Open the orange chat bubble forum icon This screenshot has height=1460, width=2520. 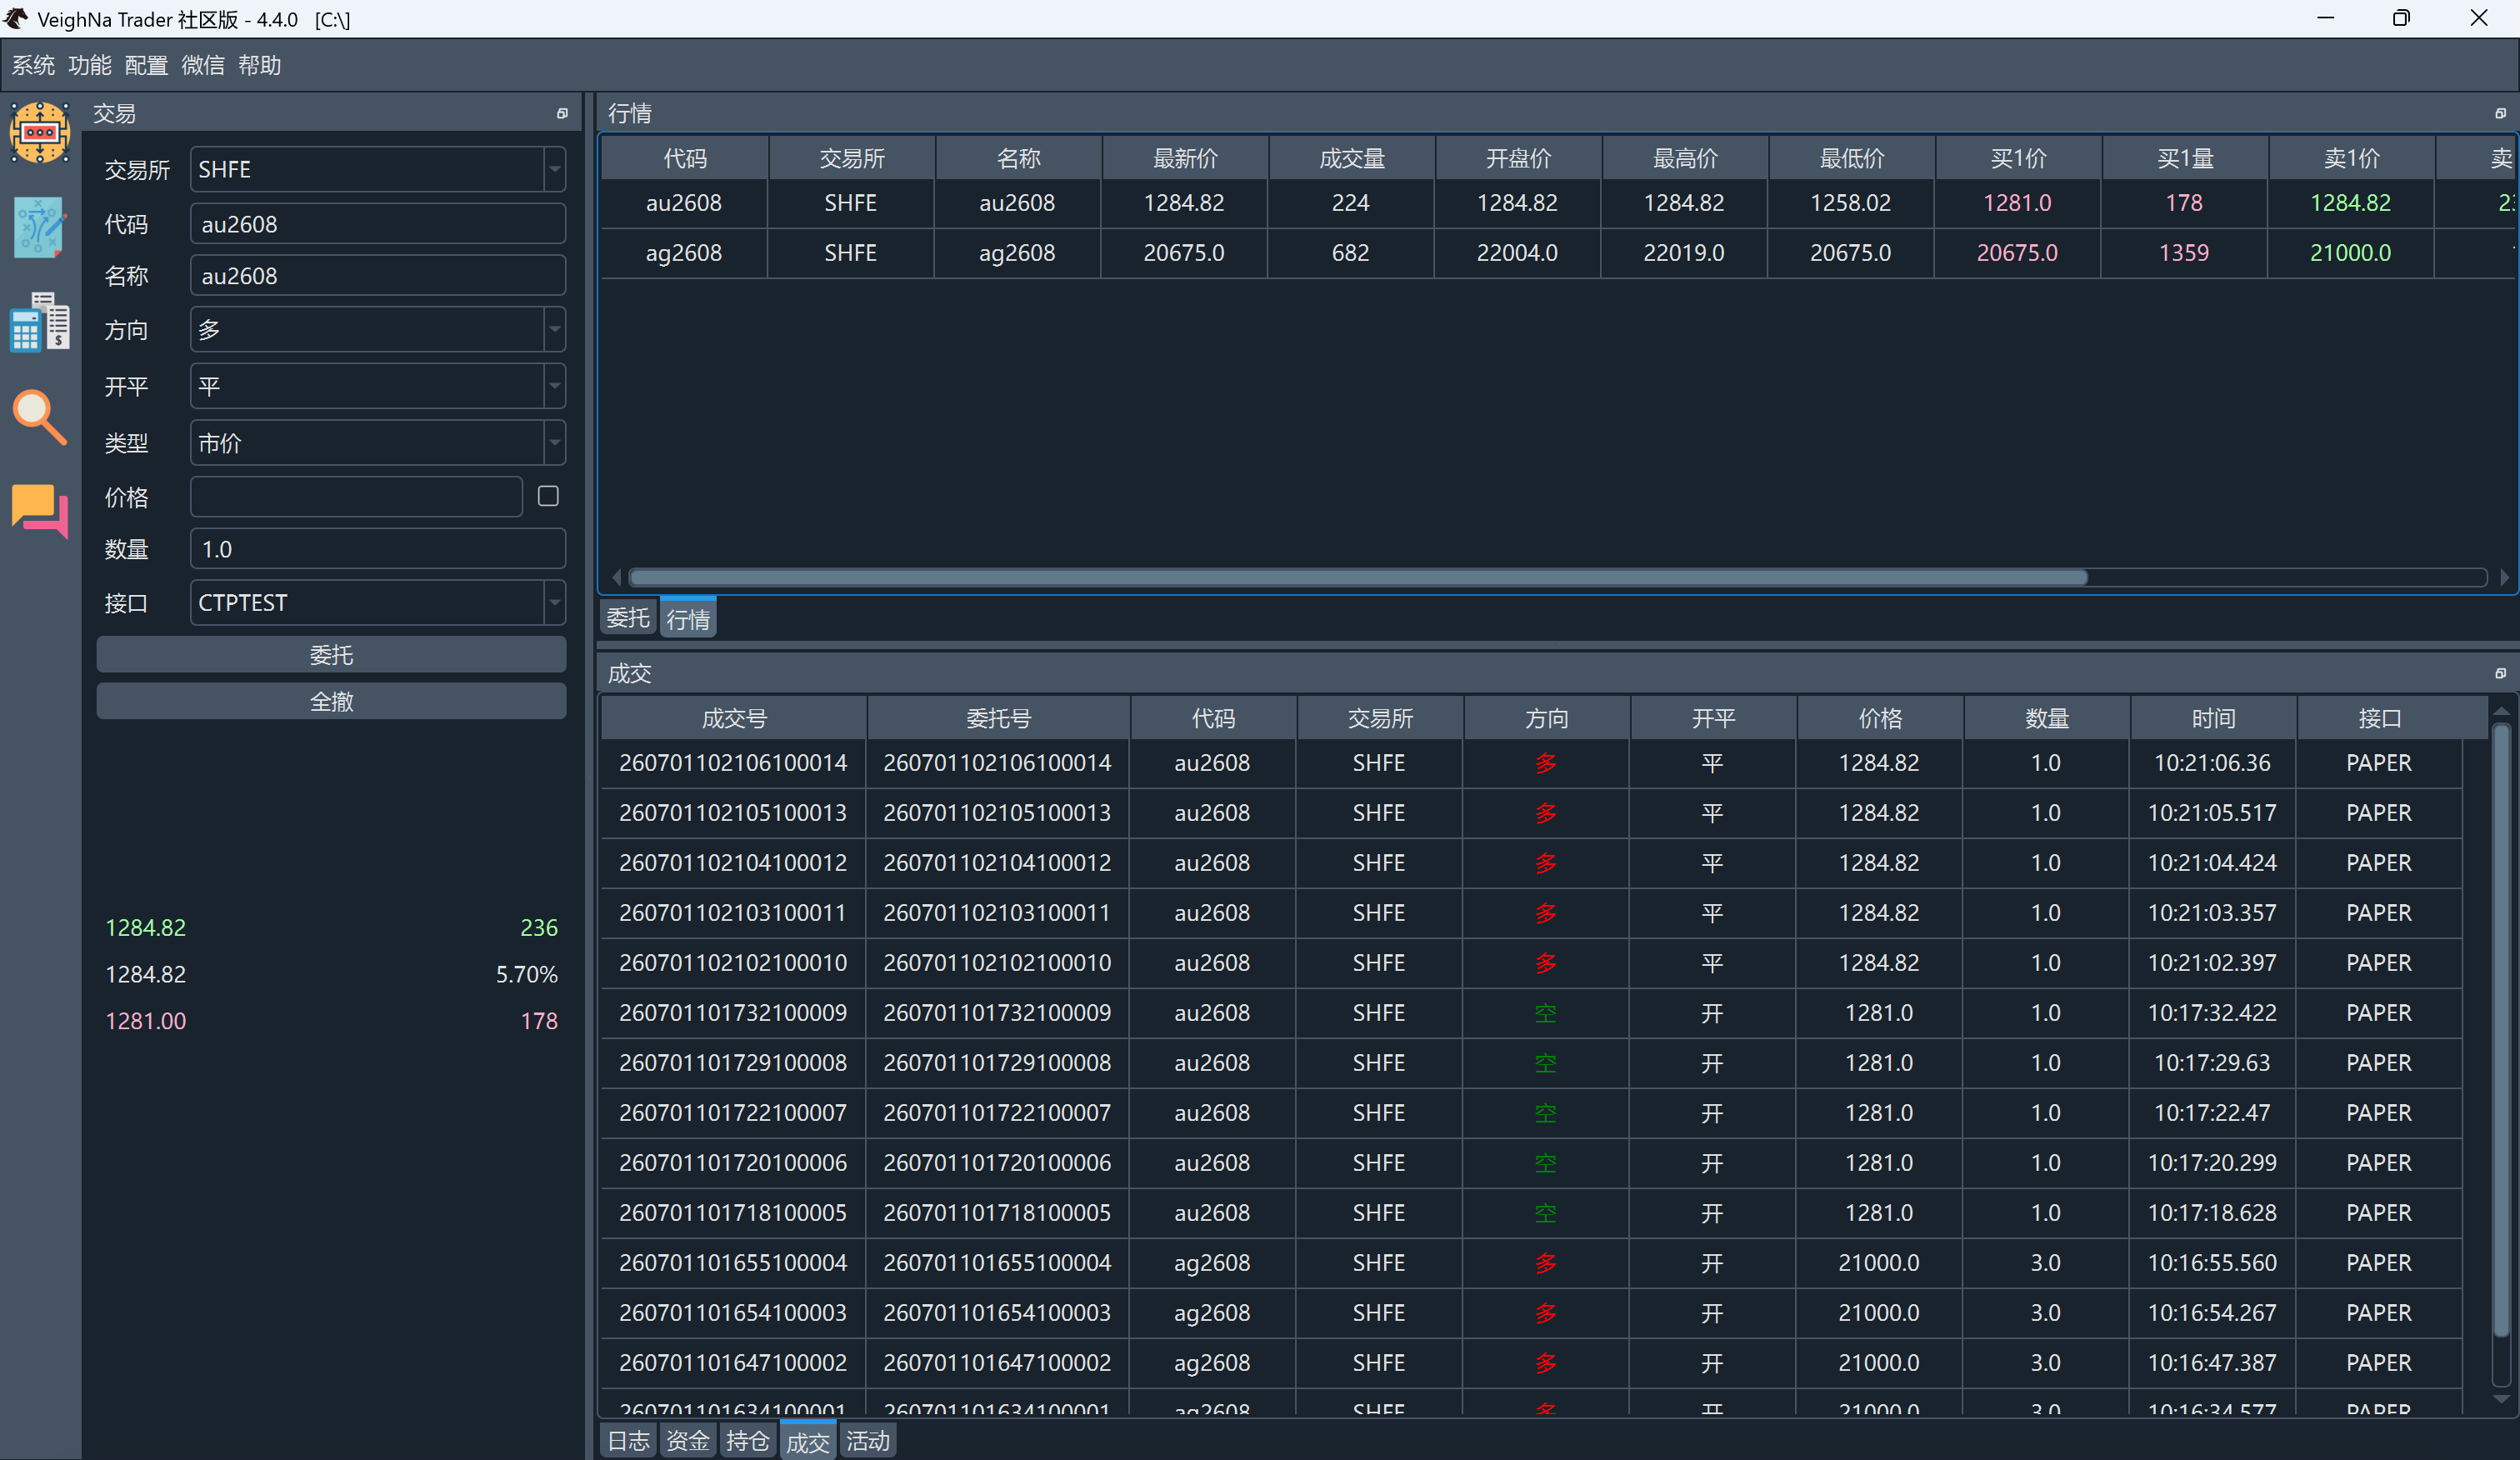[x=40, y=511]
